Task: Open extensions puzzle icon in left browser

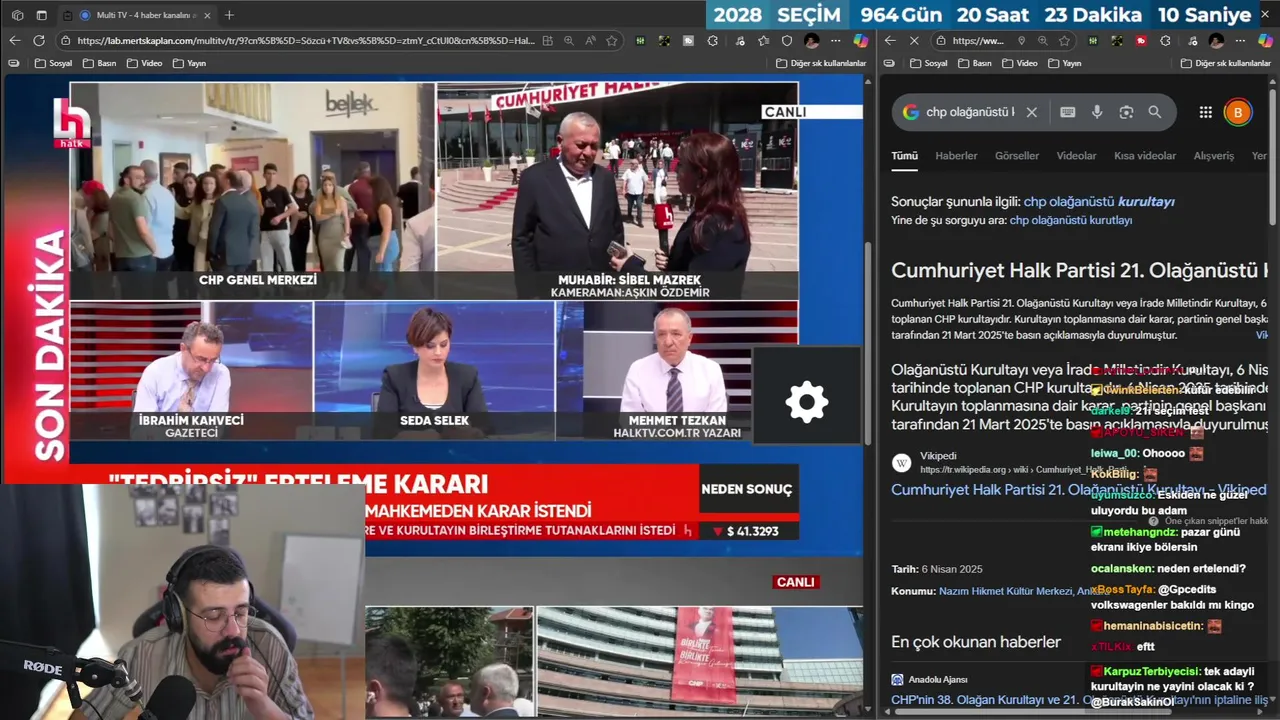Action: click(x=712, y=41)
